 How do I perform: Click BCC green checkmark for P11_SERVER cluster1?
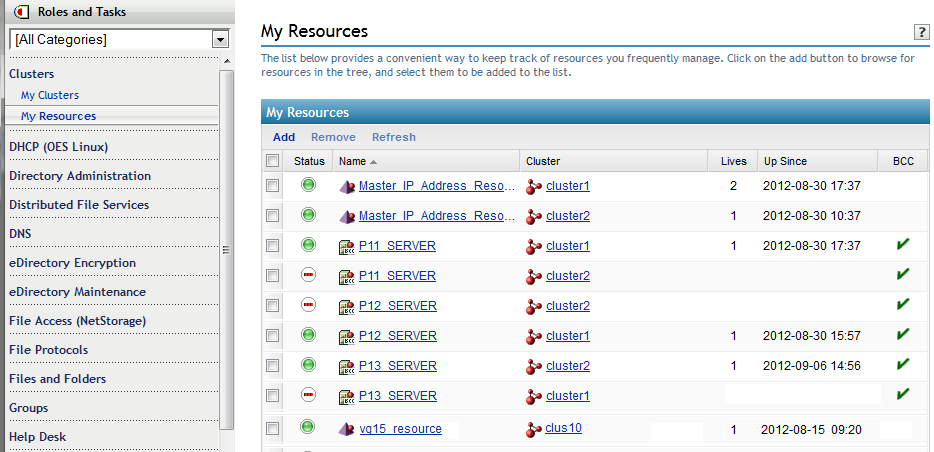coord(903,244)
